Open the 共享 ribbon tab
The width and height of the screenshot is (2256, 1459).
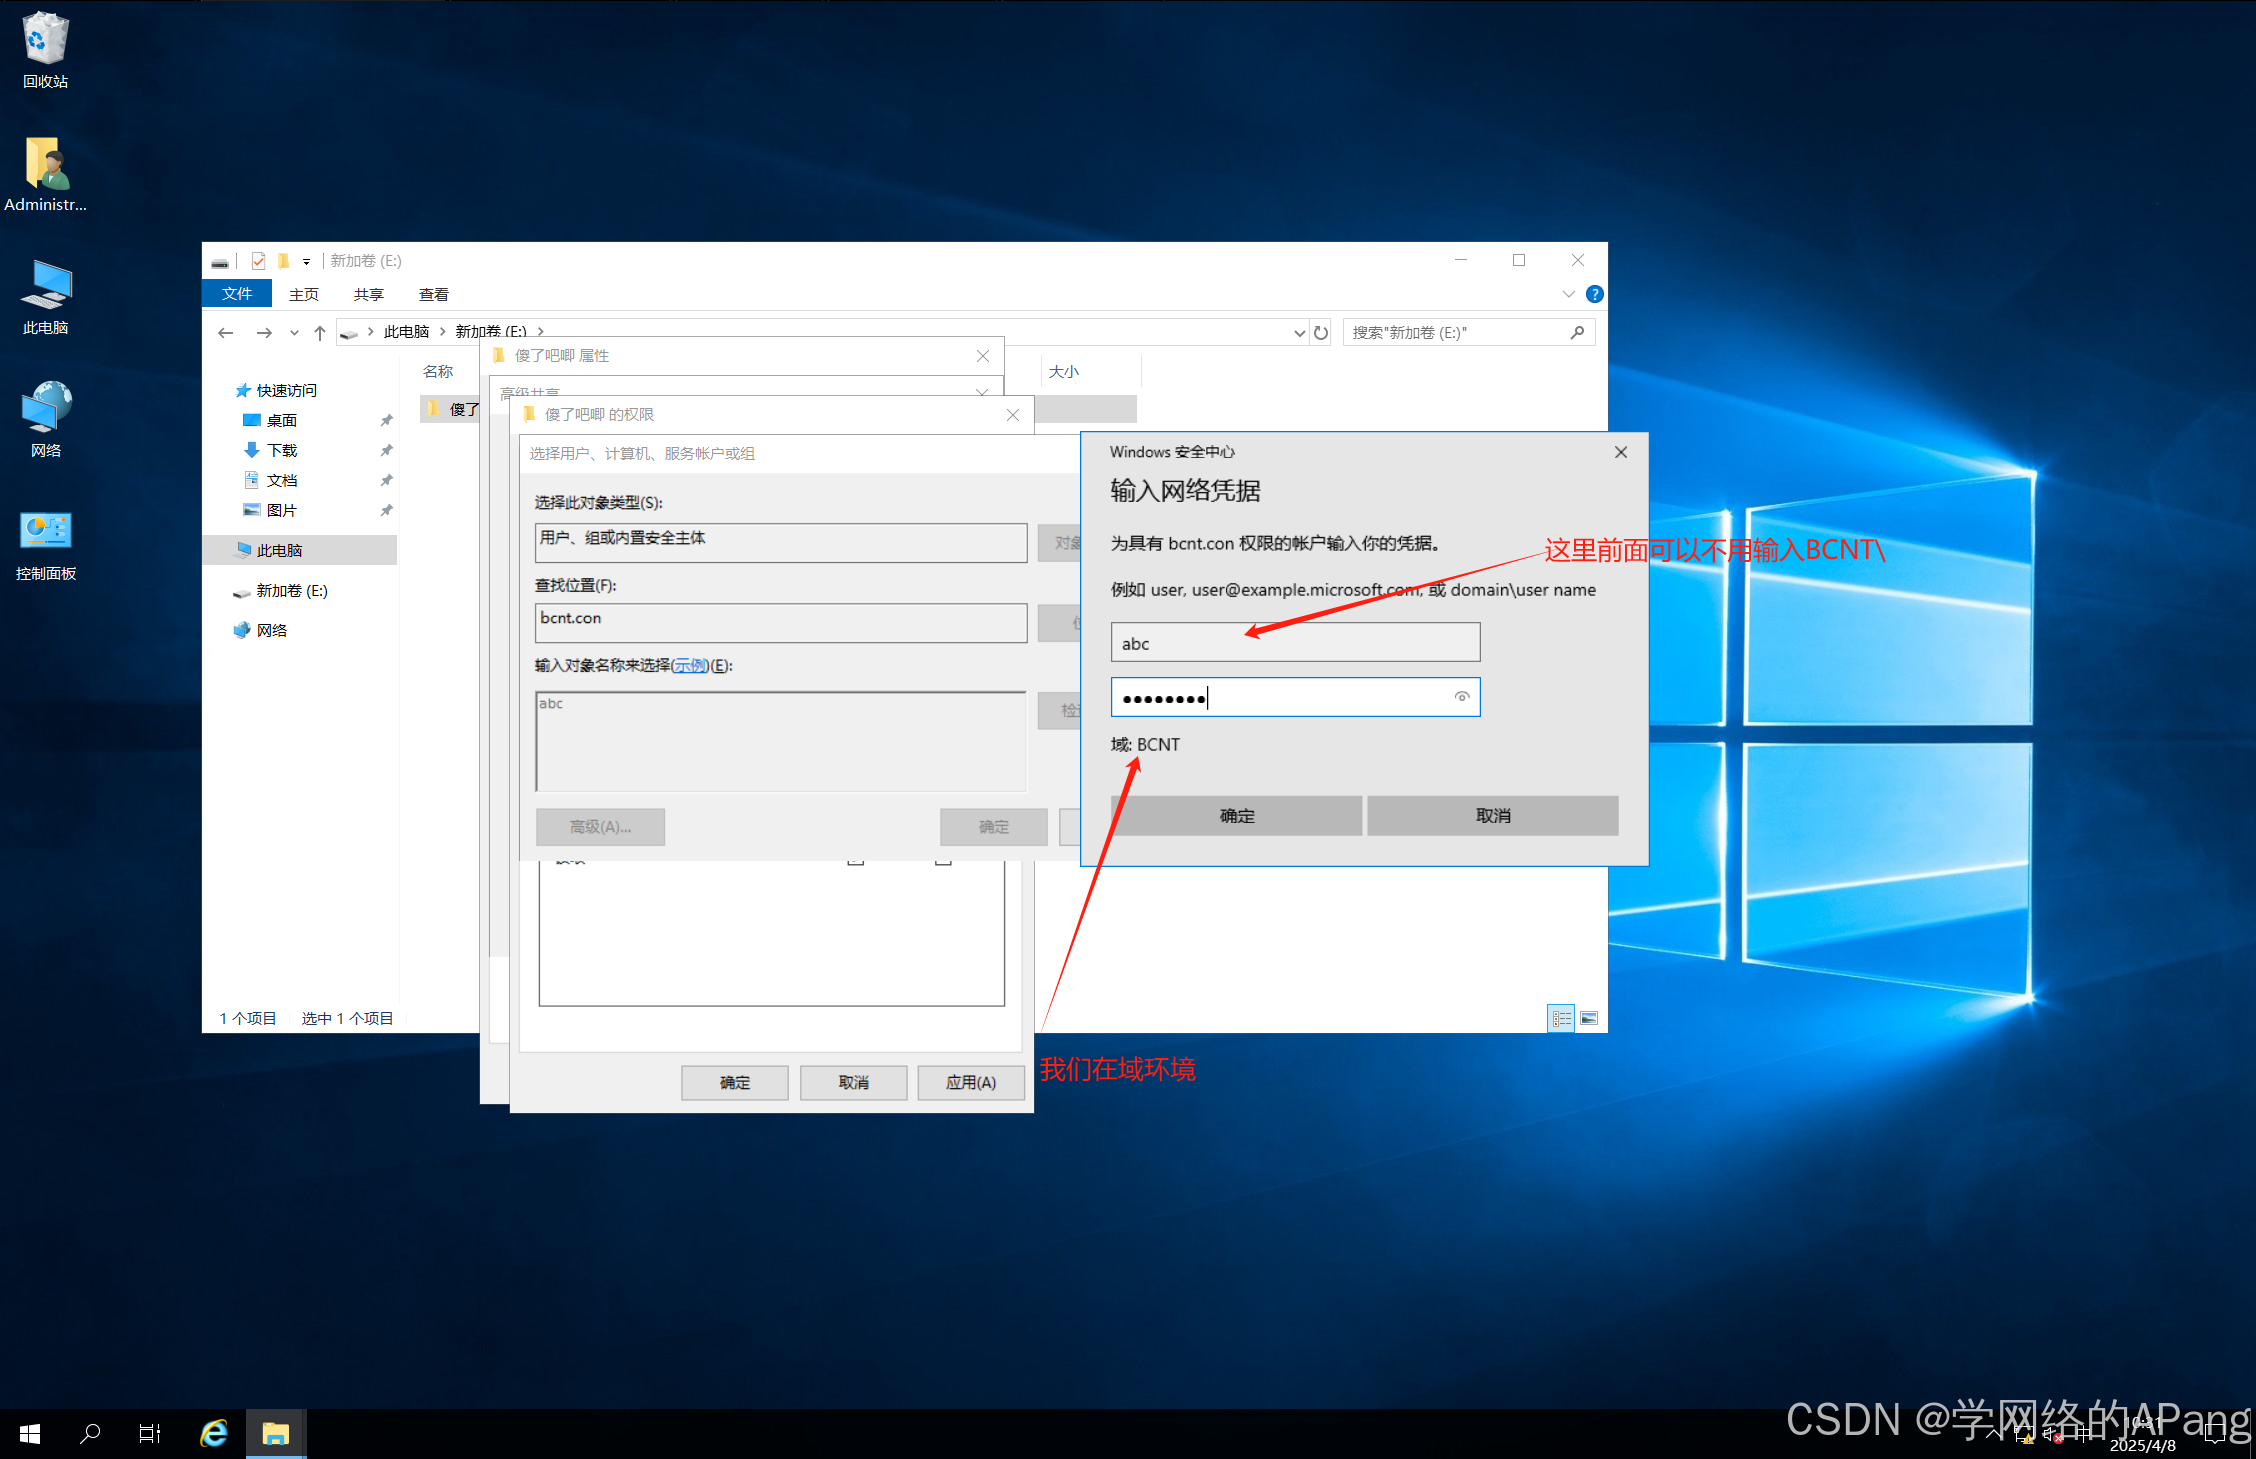point(368,294)
